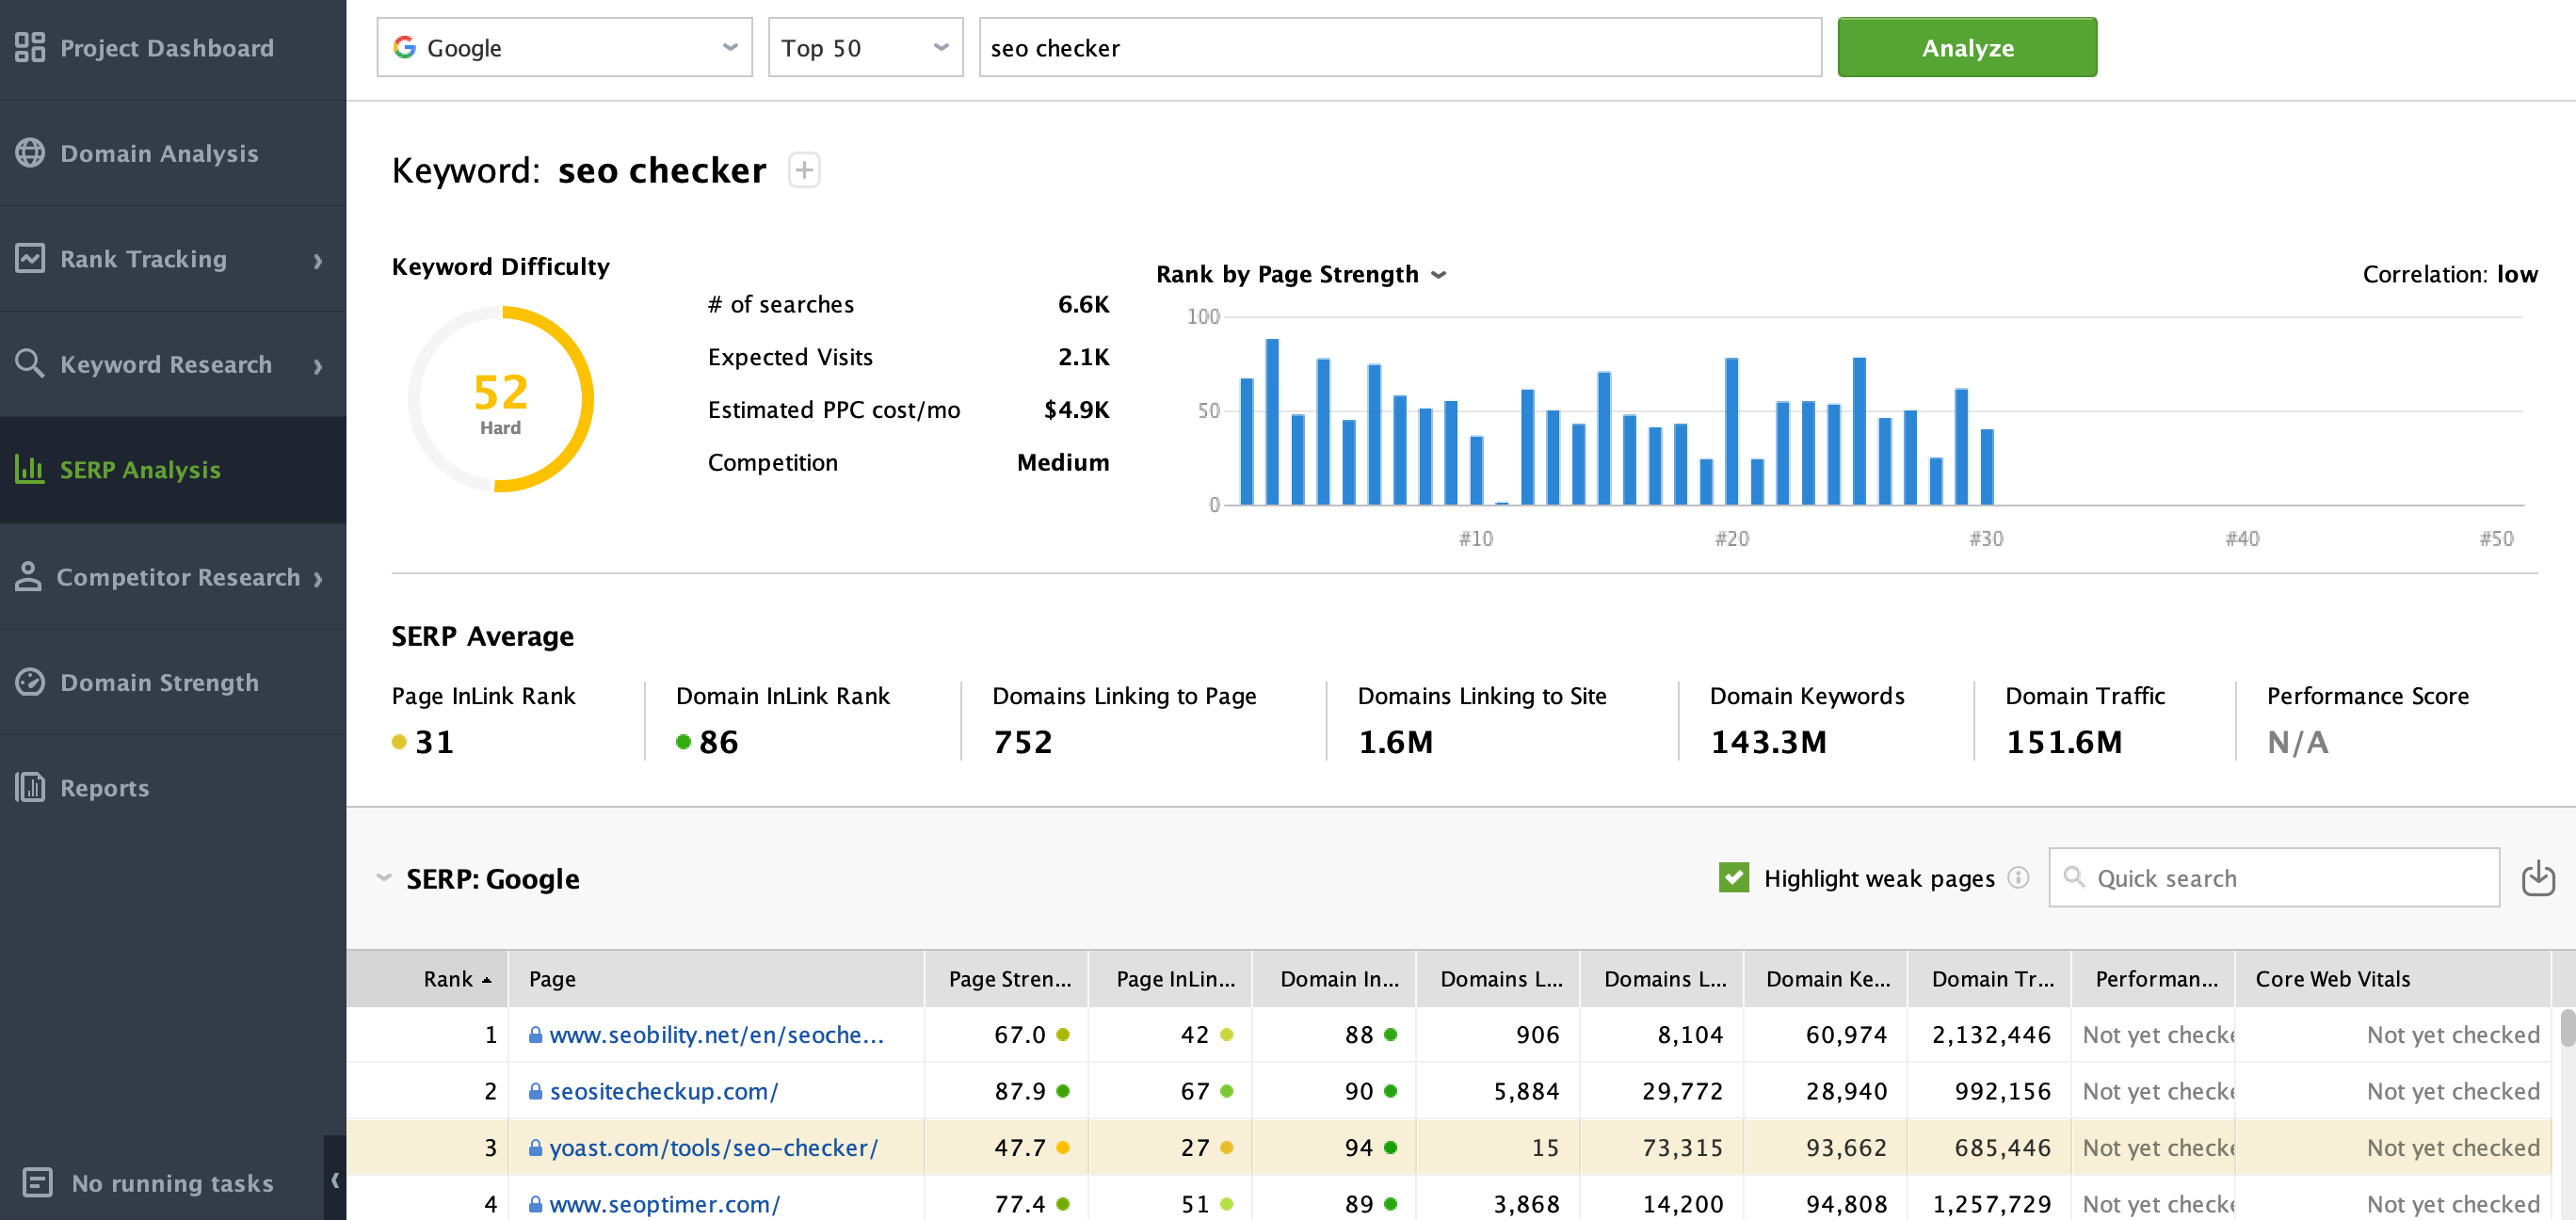This screenshot has height=1220, width=2576.
Task: Click the Domain Strength gauge icon
Action: coord(30,682)
